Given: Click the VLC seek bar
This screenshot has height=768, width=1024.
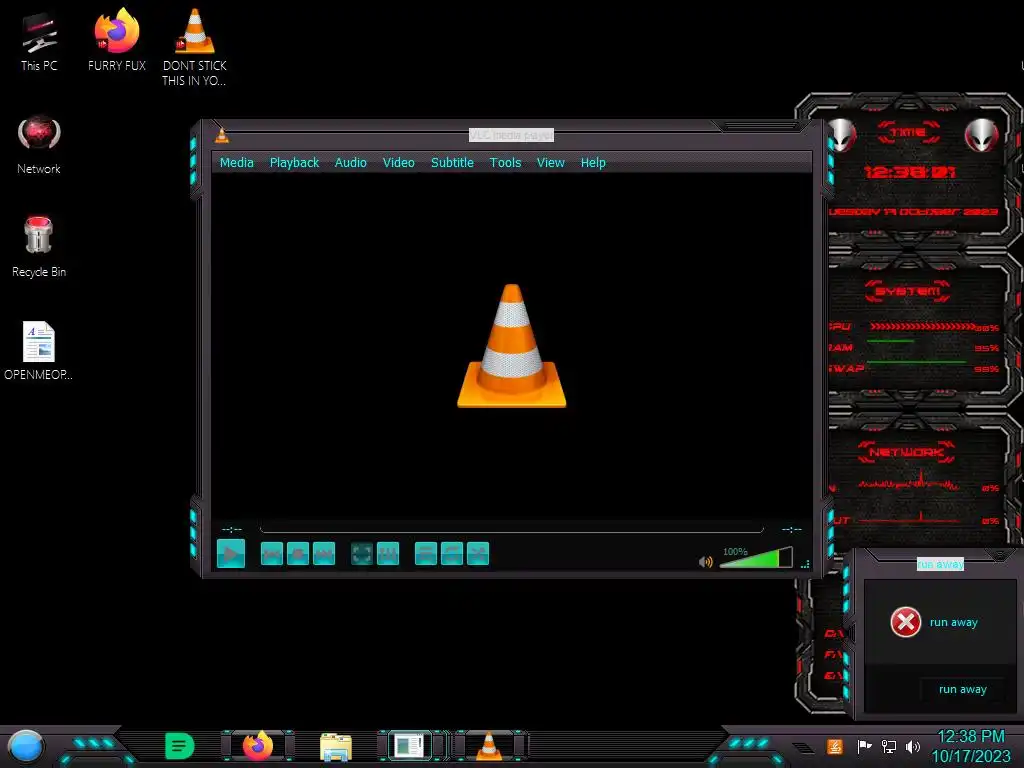Looking at the screenshot, I should pyautogui.click(x=511, y=529).
